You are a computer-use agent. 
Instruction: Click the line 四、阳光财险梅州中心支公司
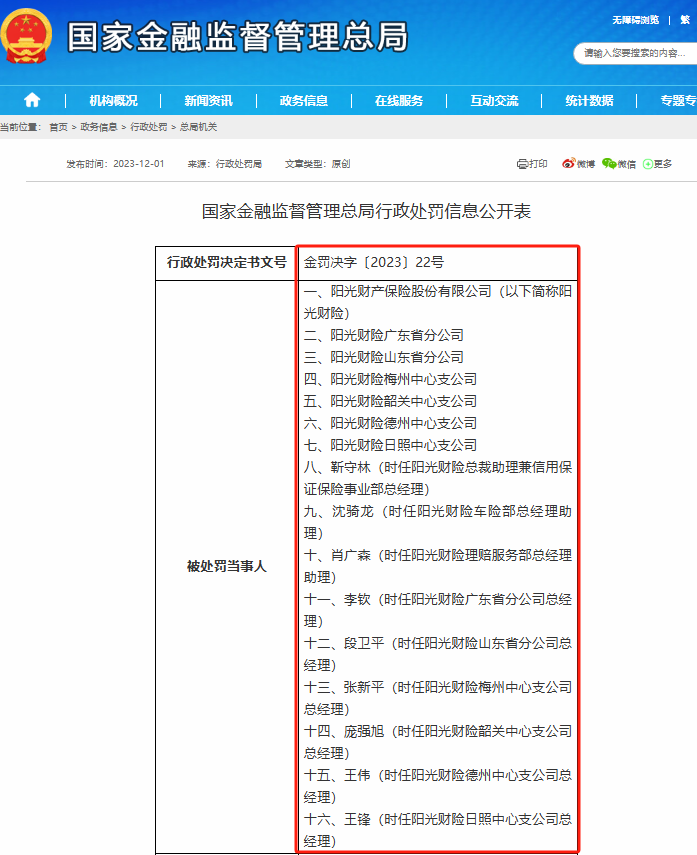tap(390, 379)
